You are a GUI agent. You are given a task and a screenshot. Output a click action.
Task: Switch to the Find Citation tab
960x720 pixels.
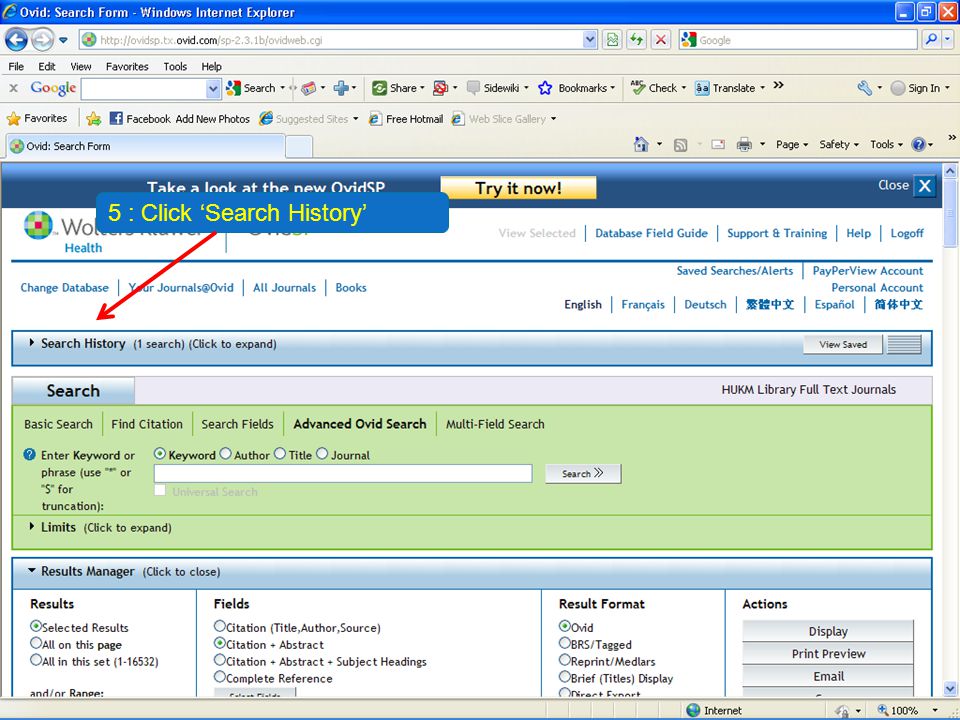[x=147, y=424]
